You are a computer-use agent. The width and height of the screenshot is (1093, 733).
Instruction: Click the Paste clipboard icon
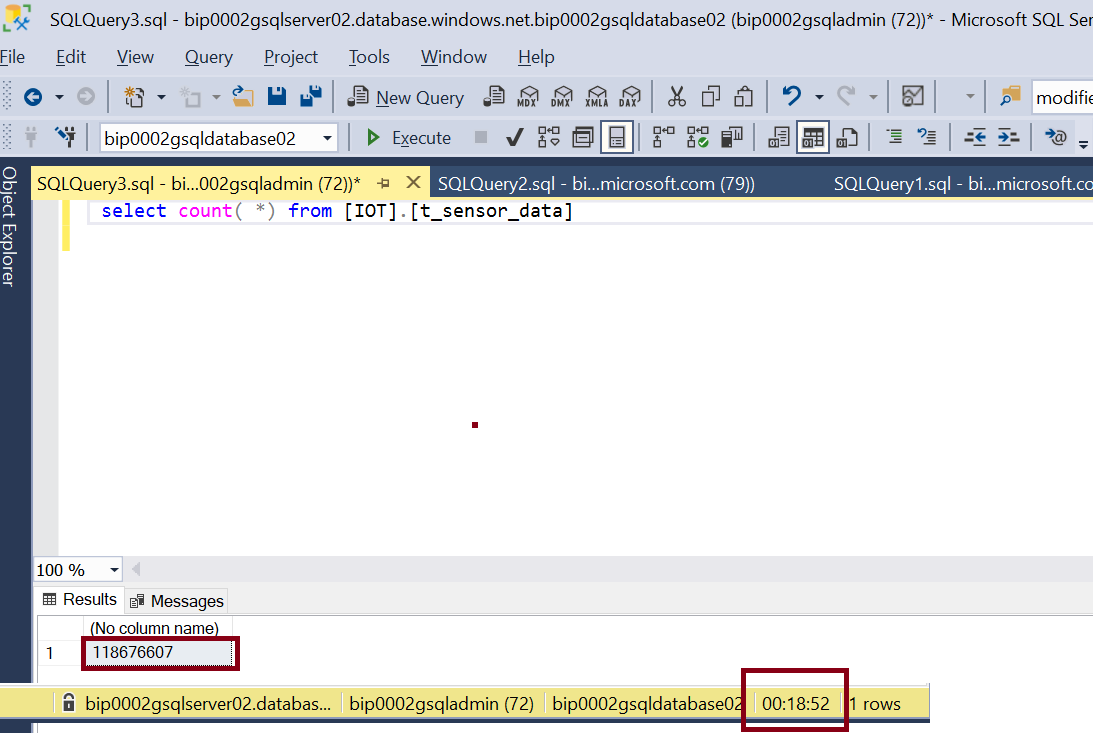tap(744, 97)
